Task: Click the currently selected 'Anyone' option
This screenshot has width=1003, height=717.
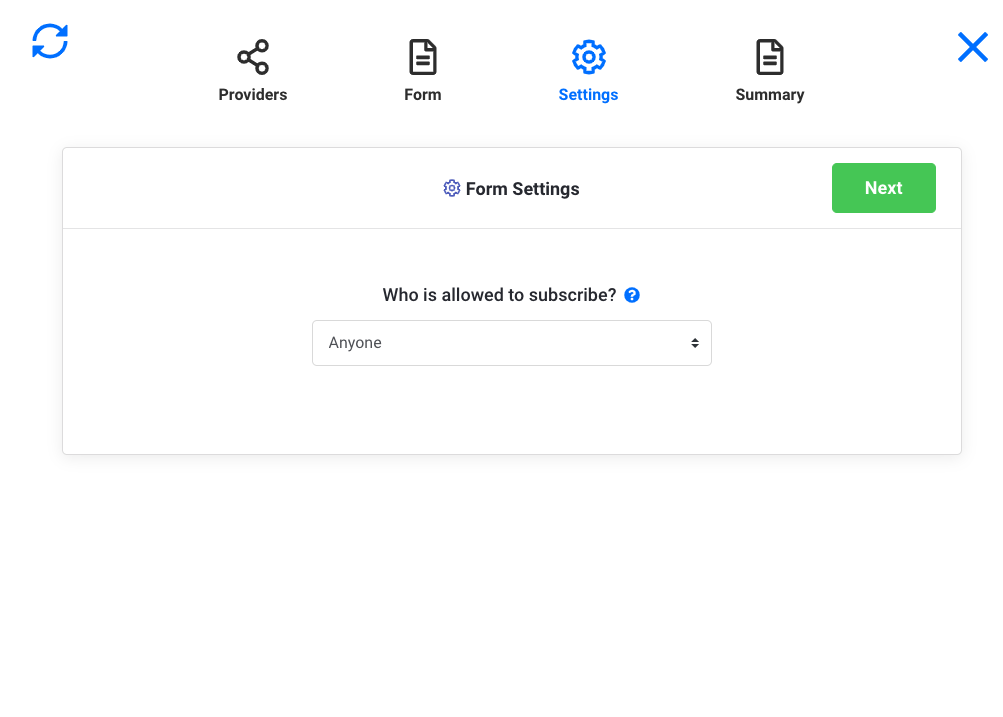Action: [x=356, y=342]
